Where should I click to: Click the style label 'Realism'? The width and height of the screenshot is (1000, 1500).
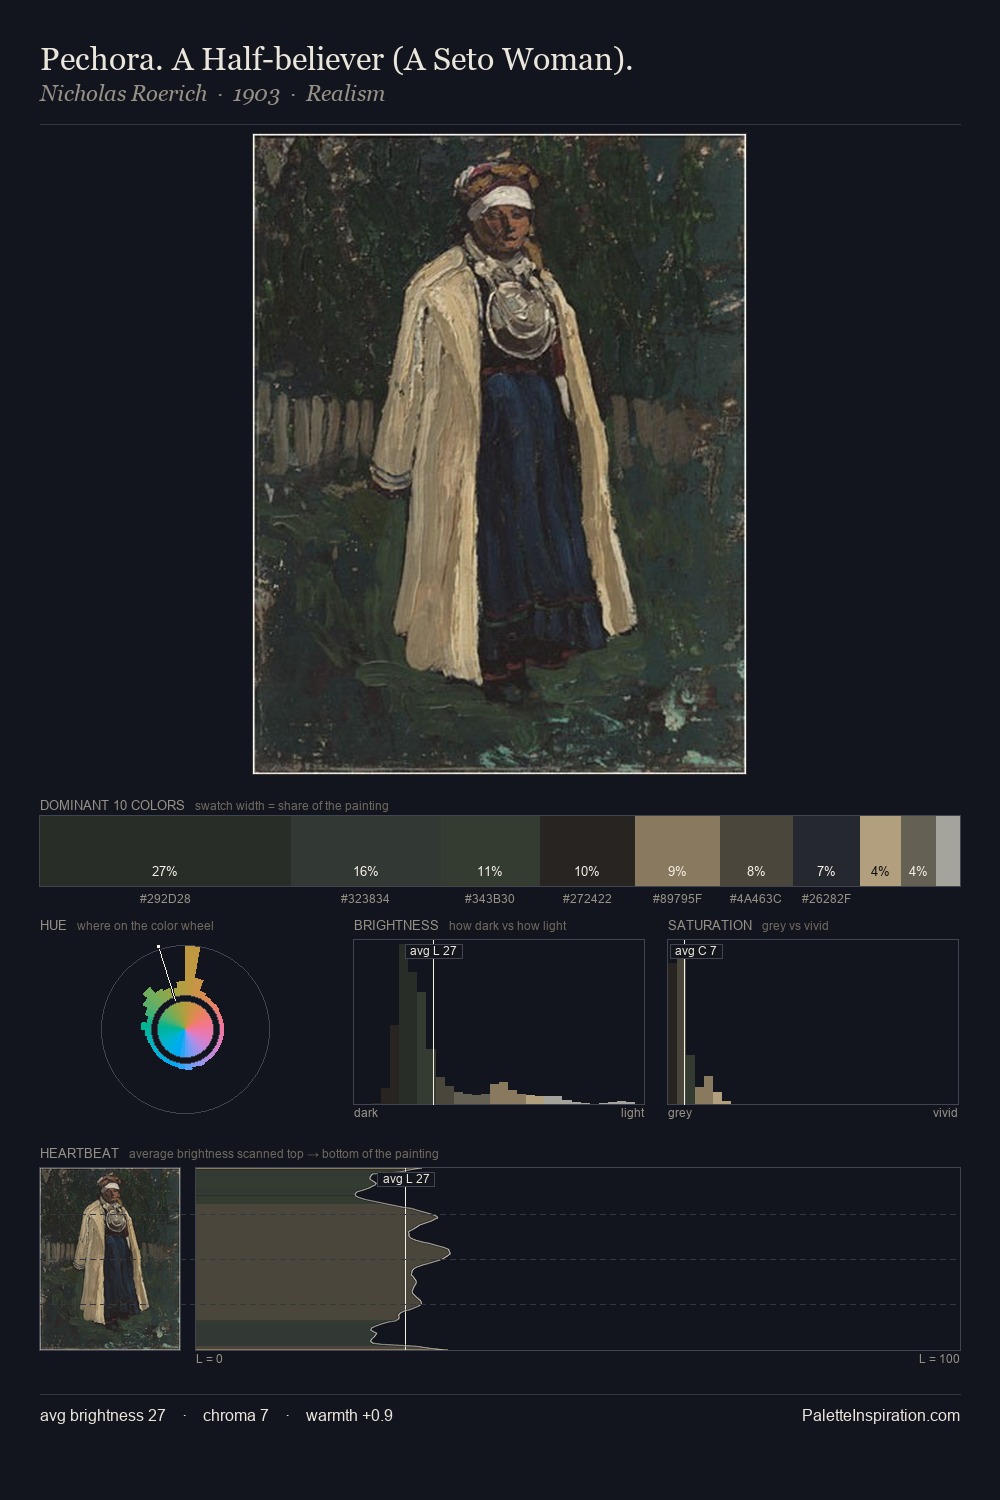tap(345, 94)
